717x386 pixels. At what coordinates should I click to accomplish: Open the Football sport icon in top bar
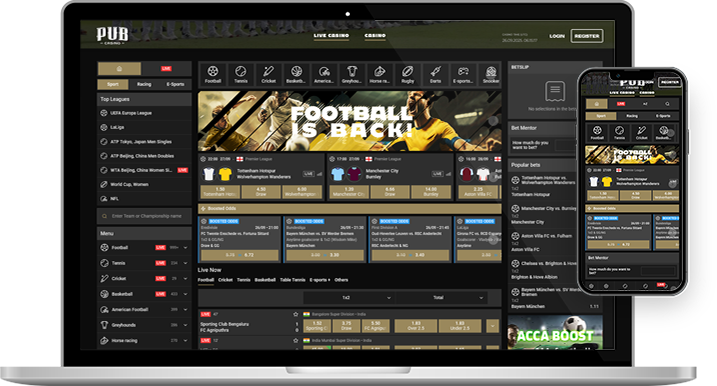pos(213,74)
